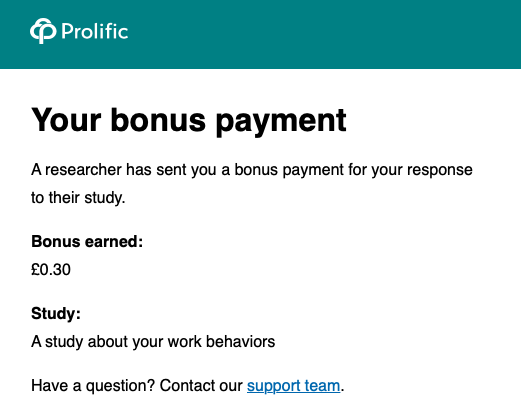Click the Prolific logo icon

coord(43,31)
